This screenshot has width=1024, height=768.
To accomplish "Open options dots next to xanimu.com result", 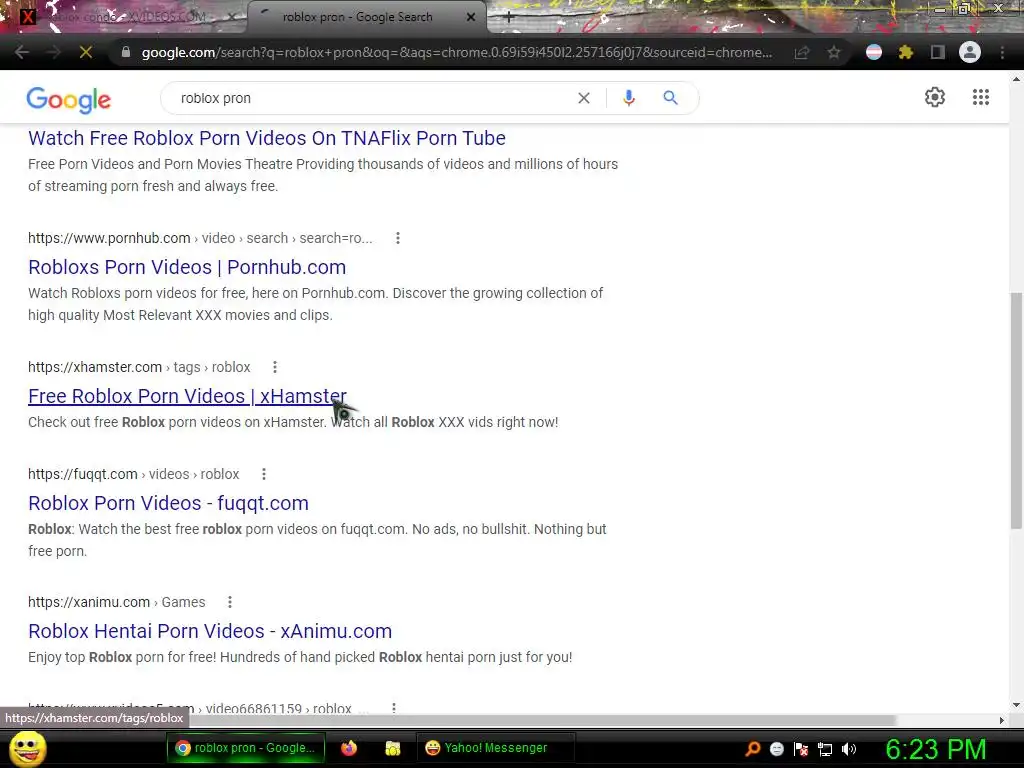I will [x=230, y=602].
